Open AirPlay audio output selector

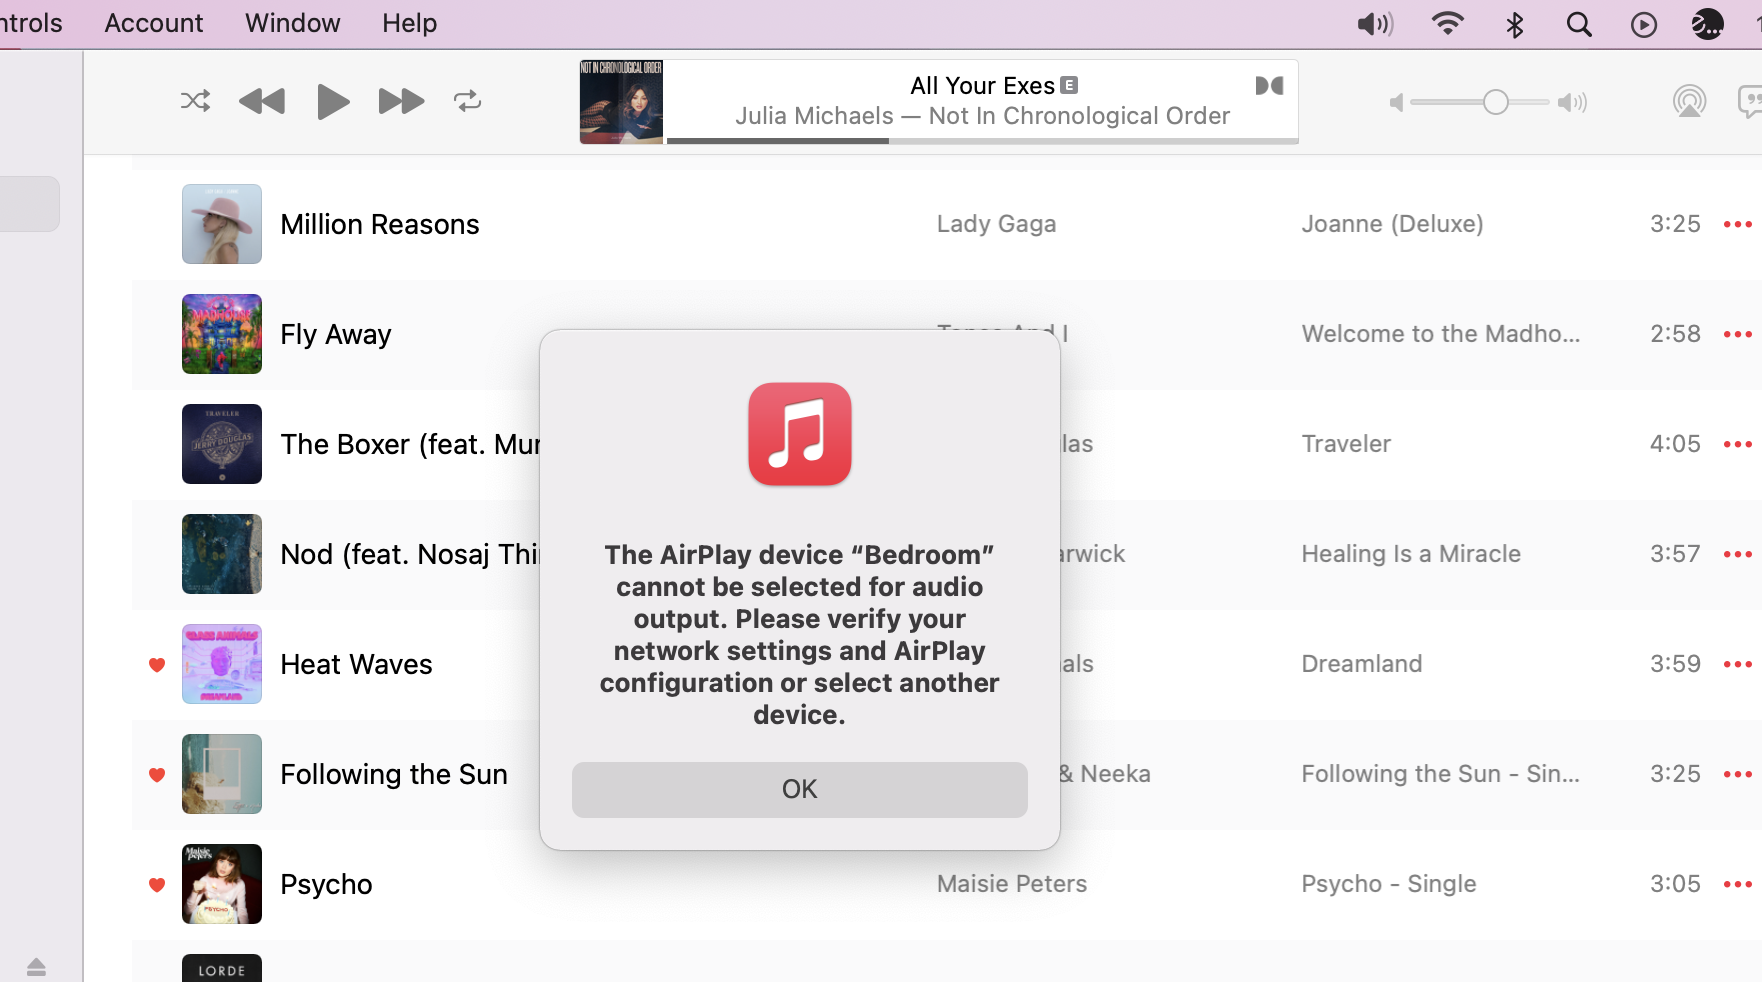1689,101
